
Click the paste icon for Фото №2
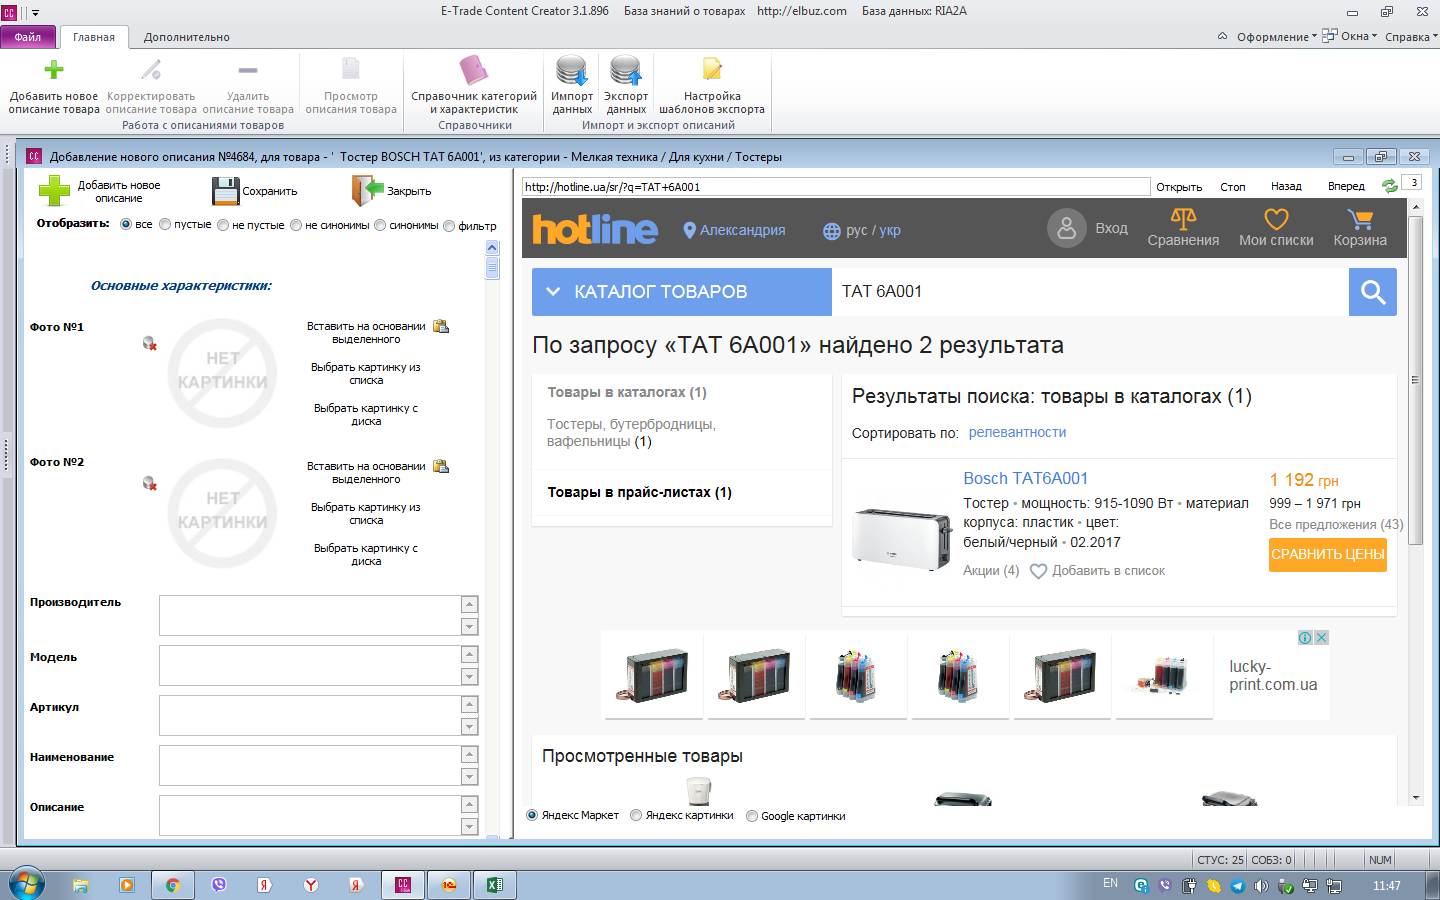[441, 466]
